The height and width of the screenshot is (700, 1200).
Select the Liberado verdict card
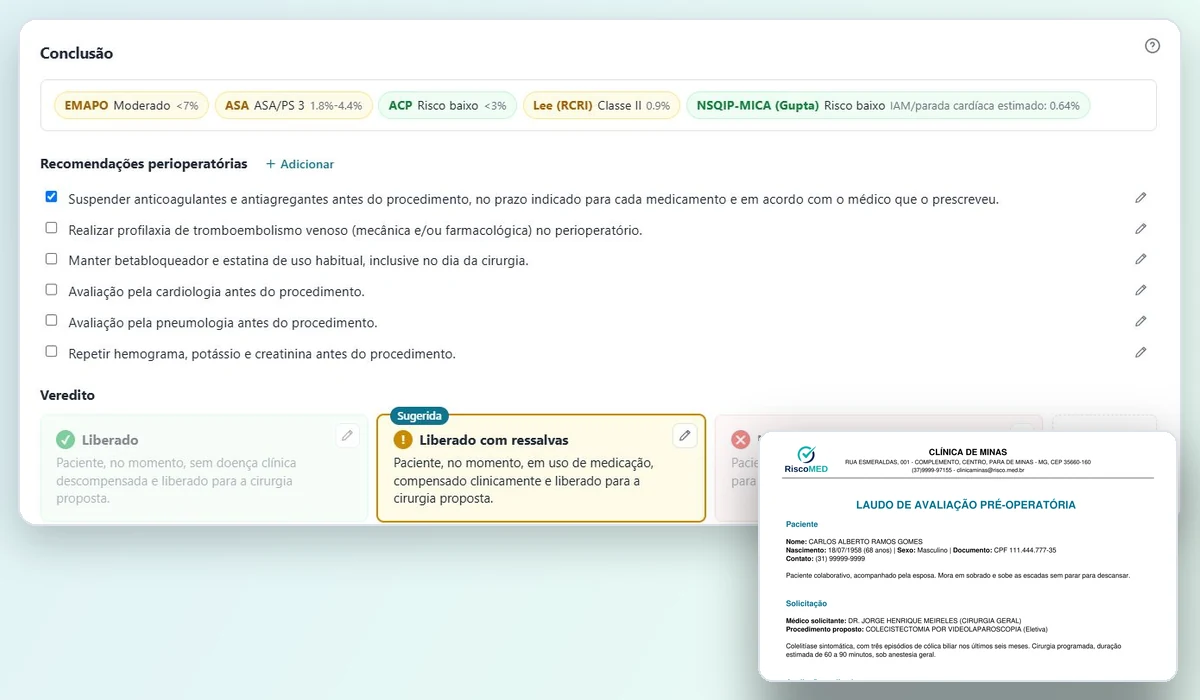coord(204,468)
